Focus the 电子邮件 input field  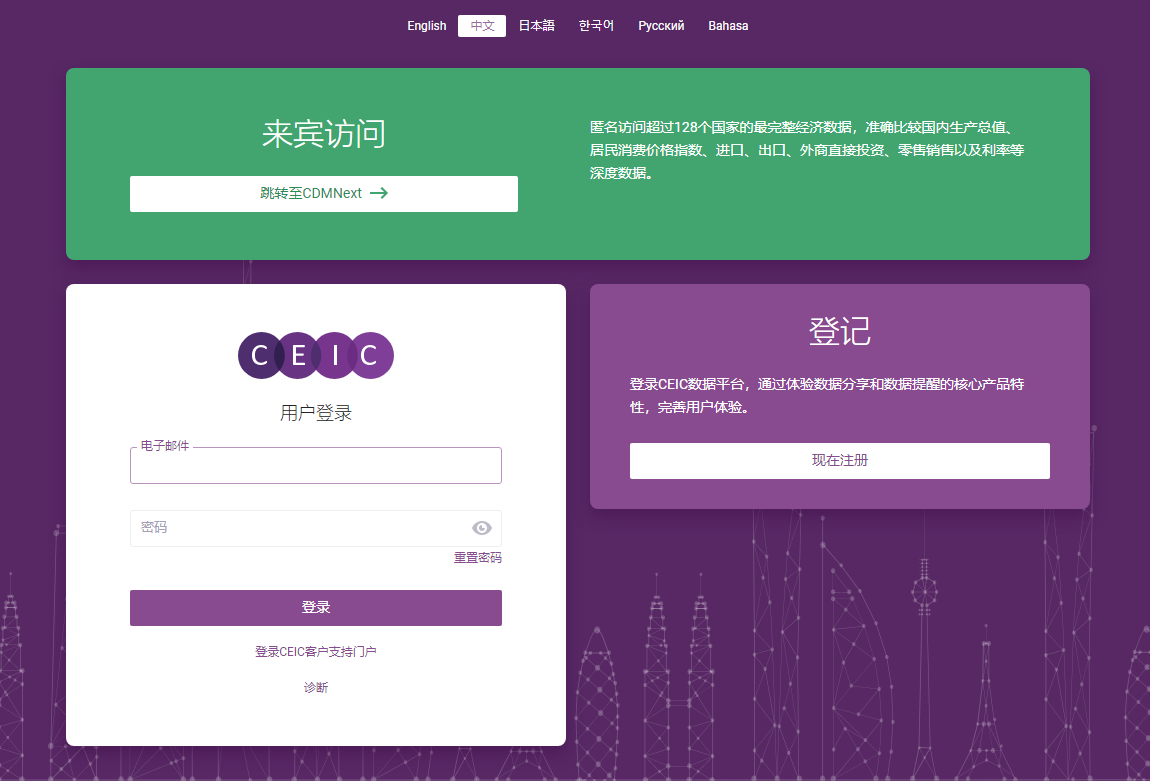pyautogui.click(x=316, y=467)
